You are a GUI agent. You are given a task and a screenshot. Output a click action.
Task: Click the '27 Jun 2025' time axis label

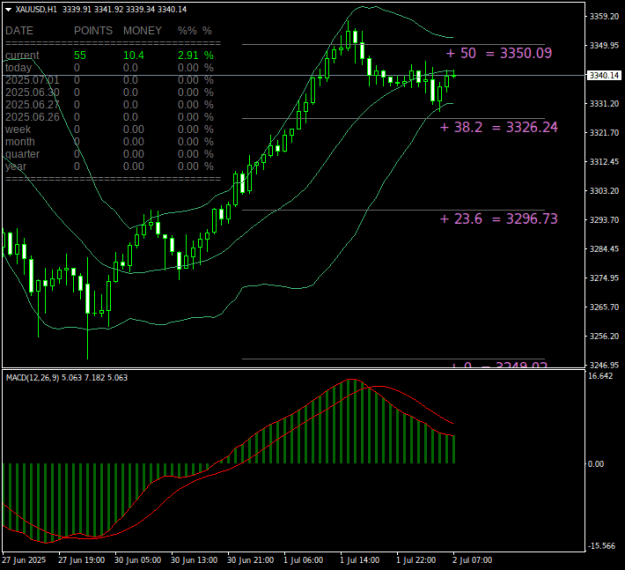pyautogui.click(x=24, y=560)
